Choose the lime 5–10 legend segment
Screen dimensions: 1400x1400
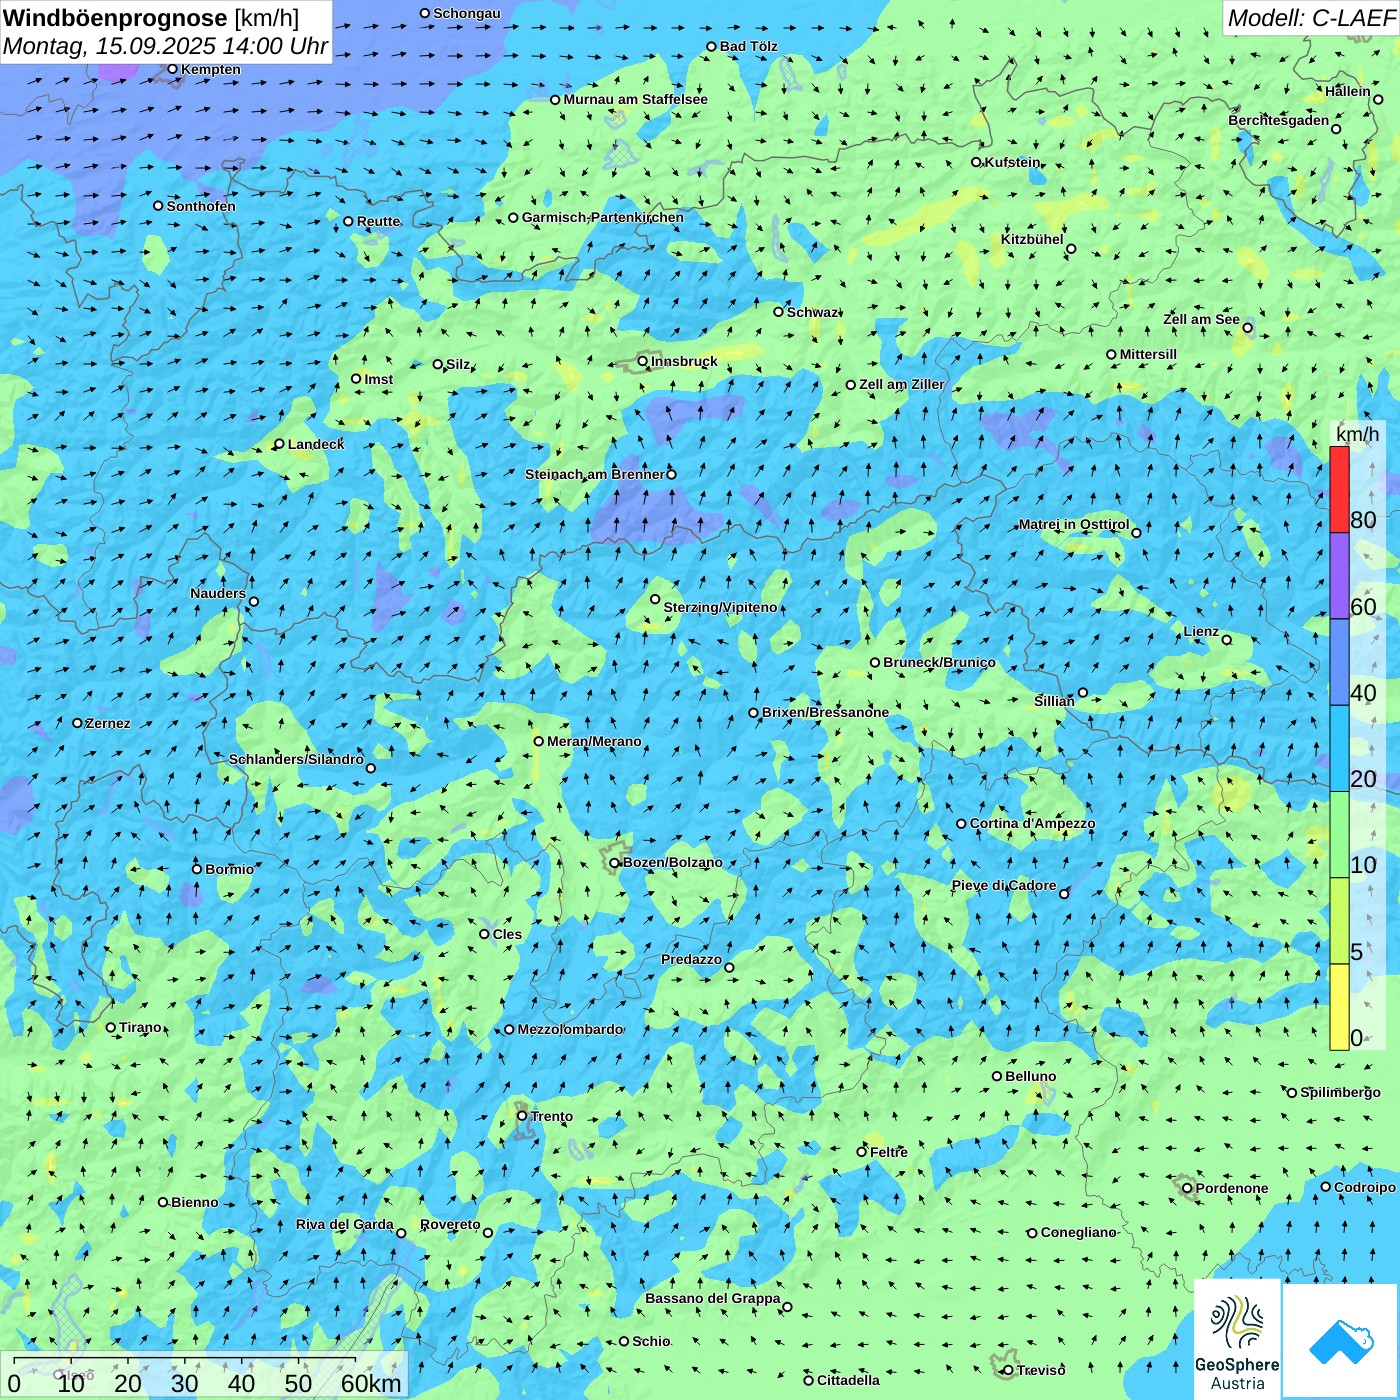1339,921
